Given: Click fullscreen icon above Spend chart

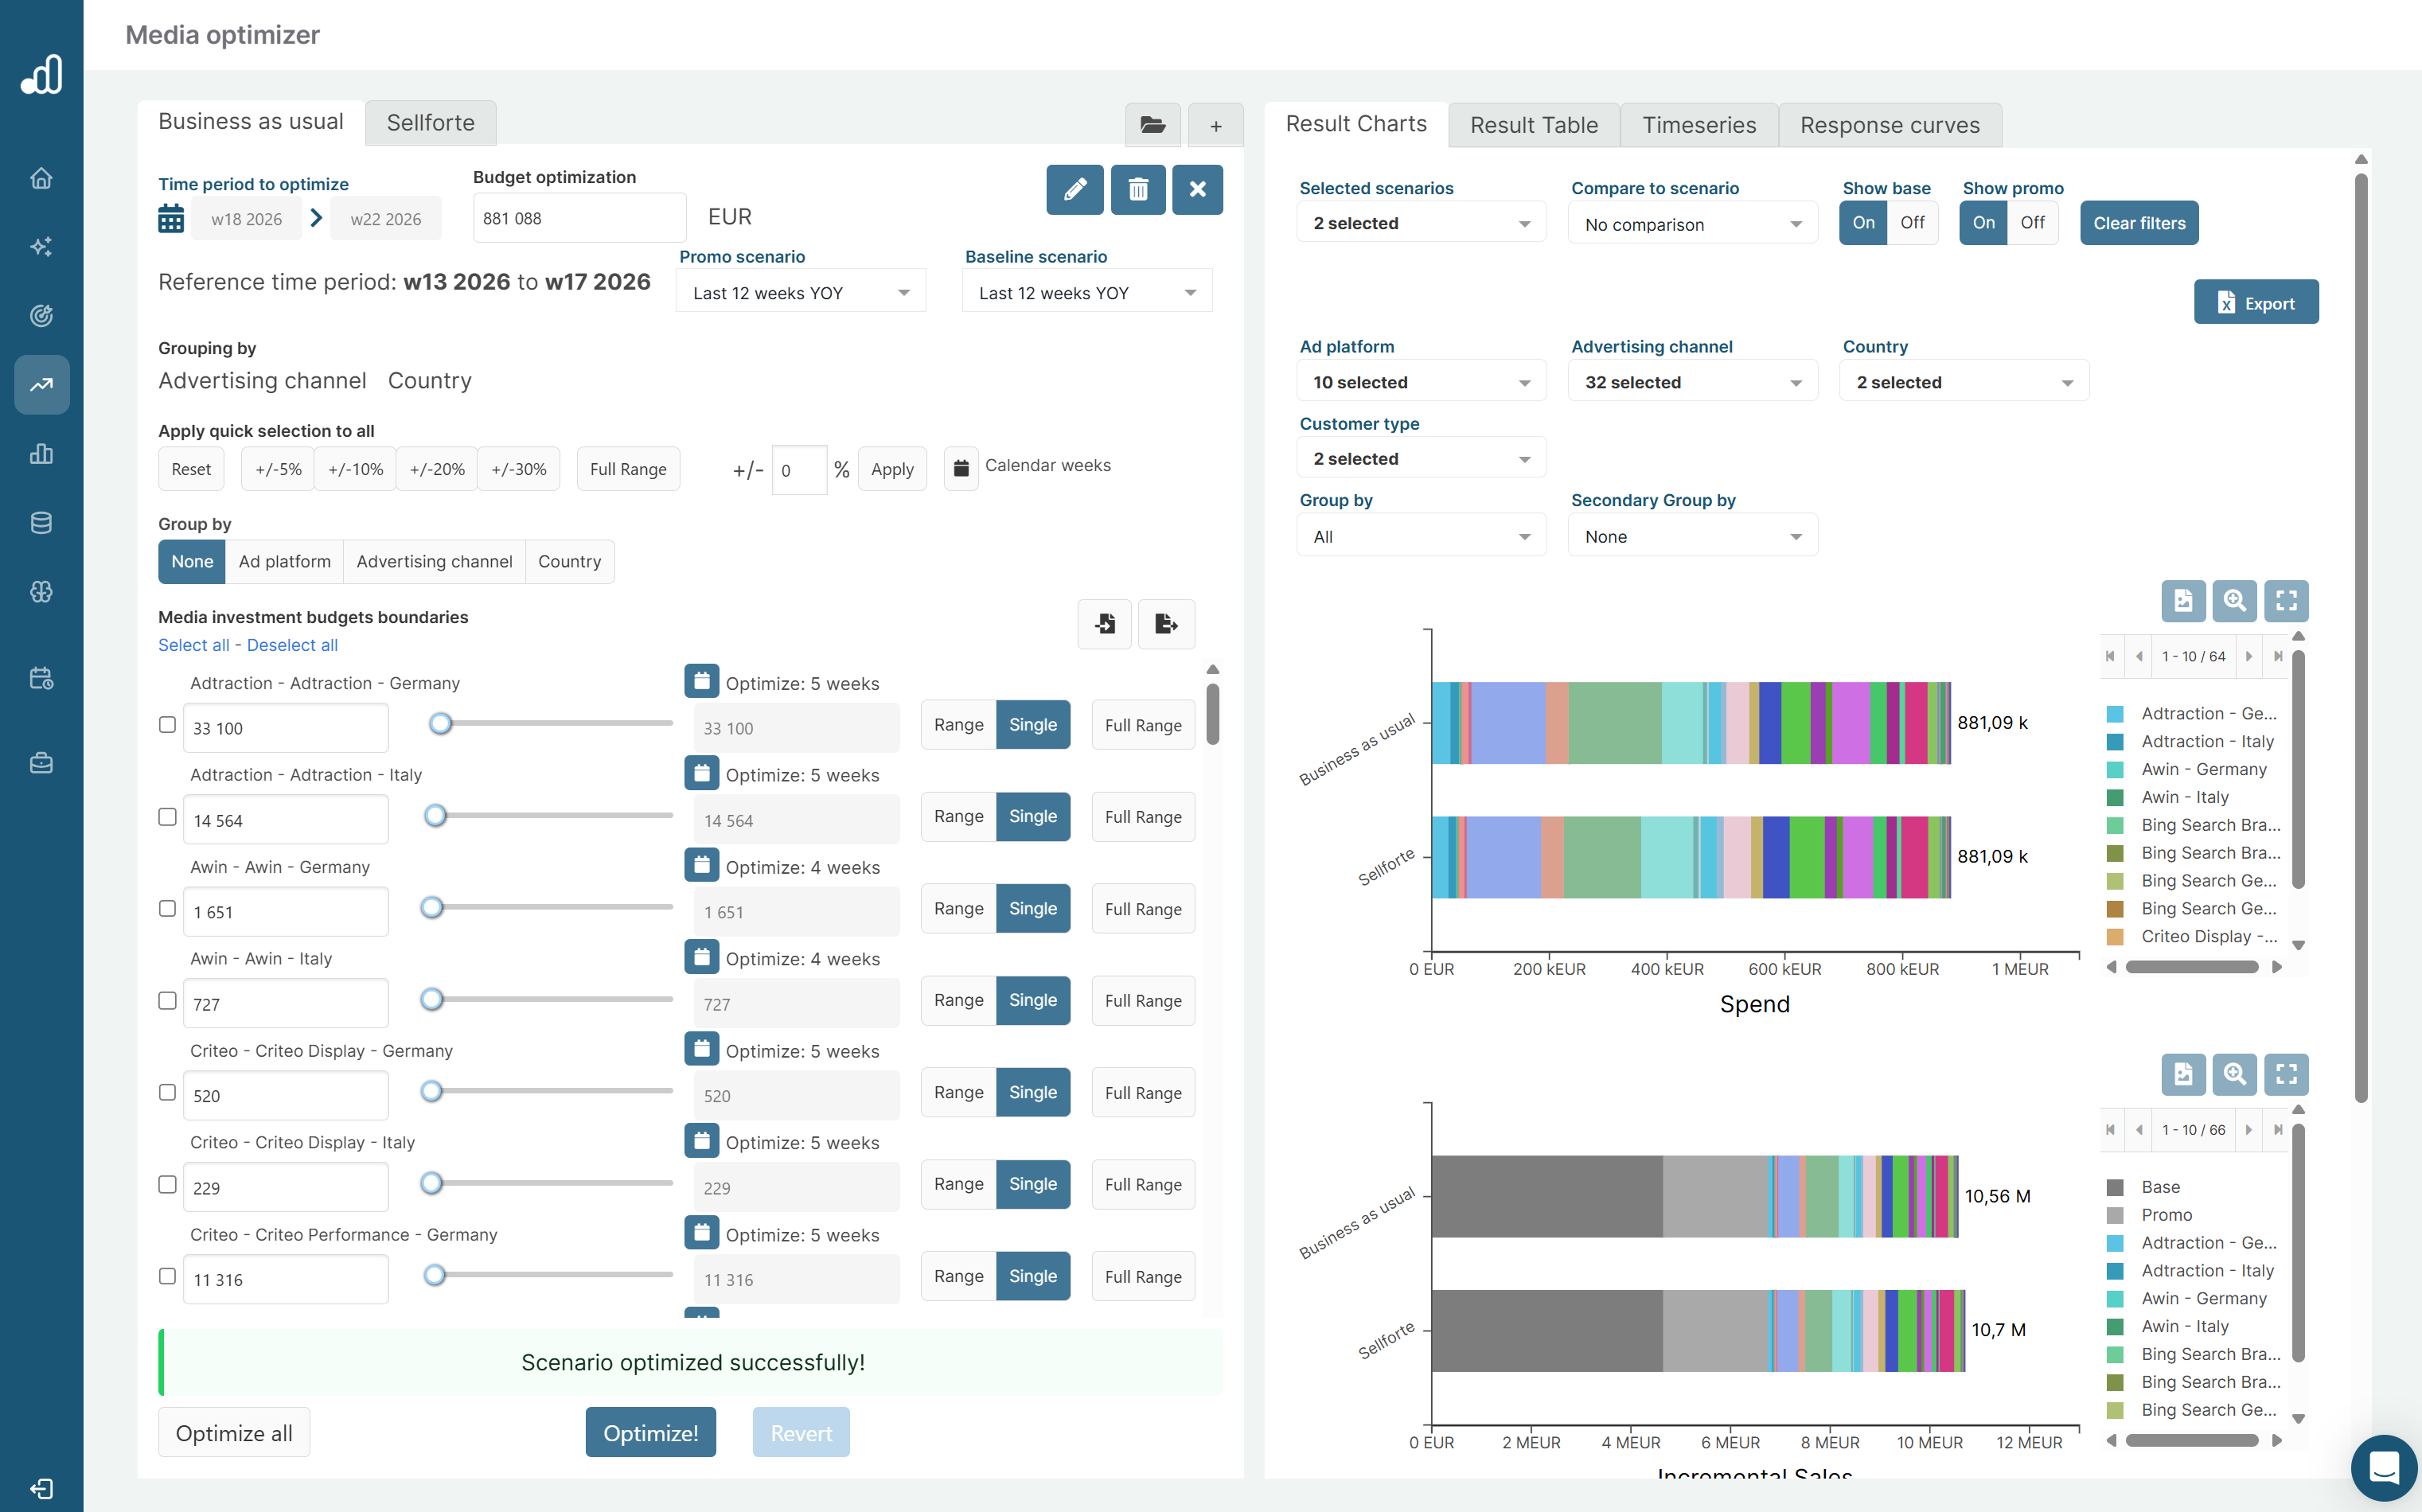Looking at the screenshot, I should (2285, 600).
